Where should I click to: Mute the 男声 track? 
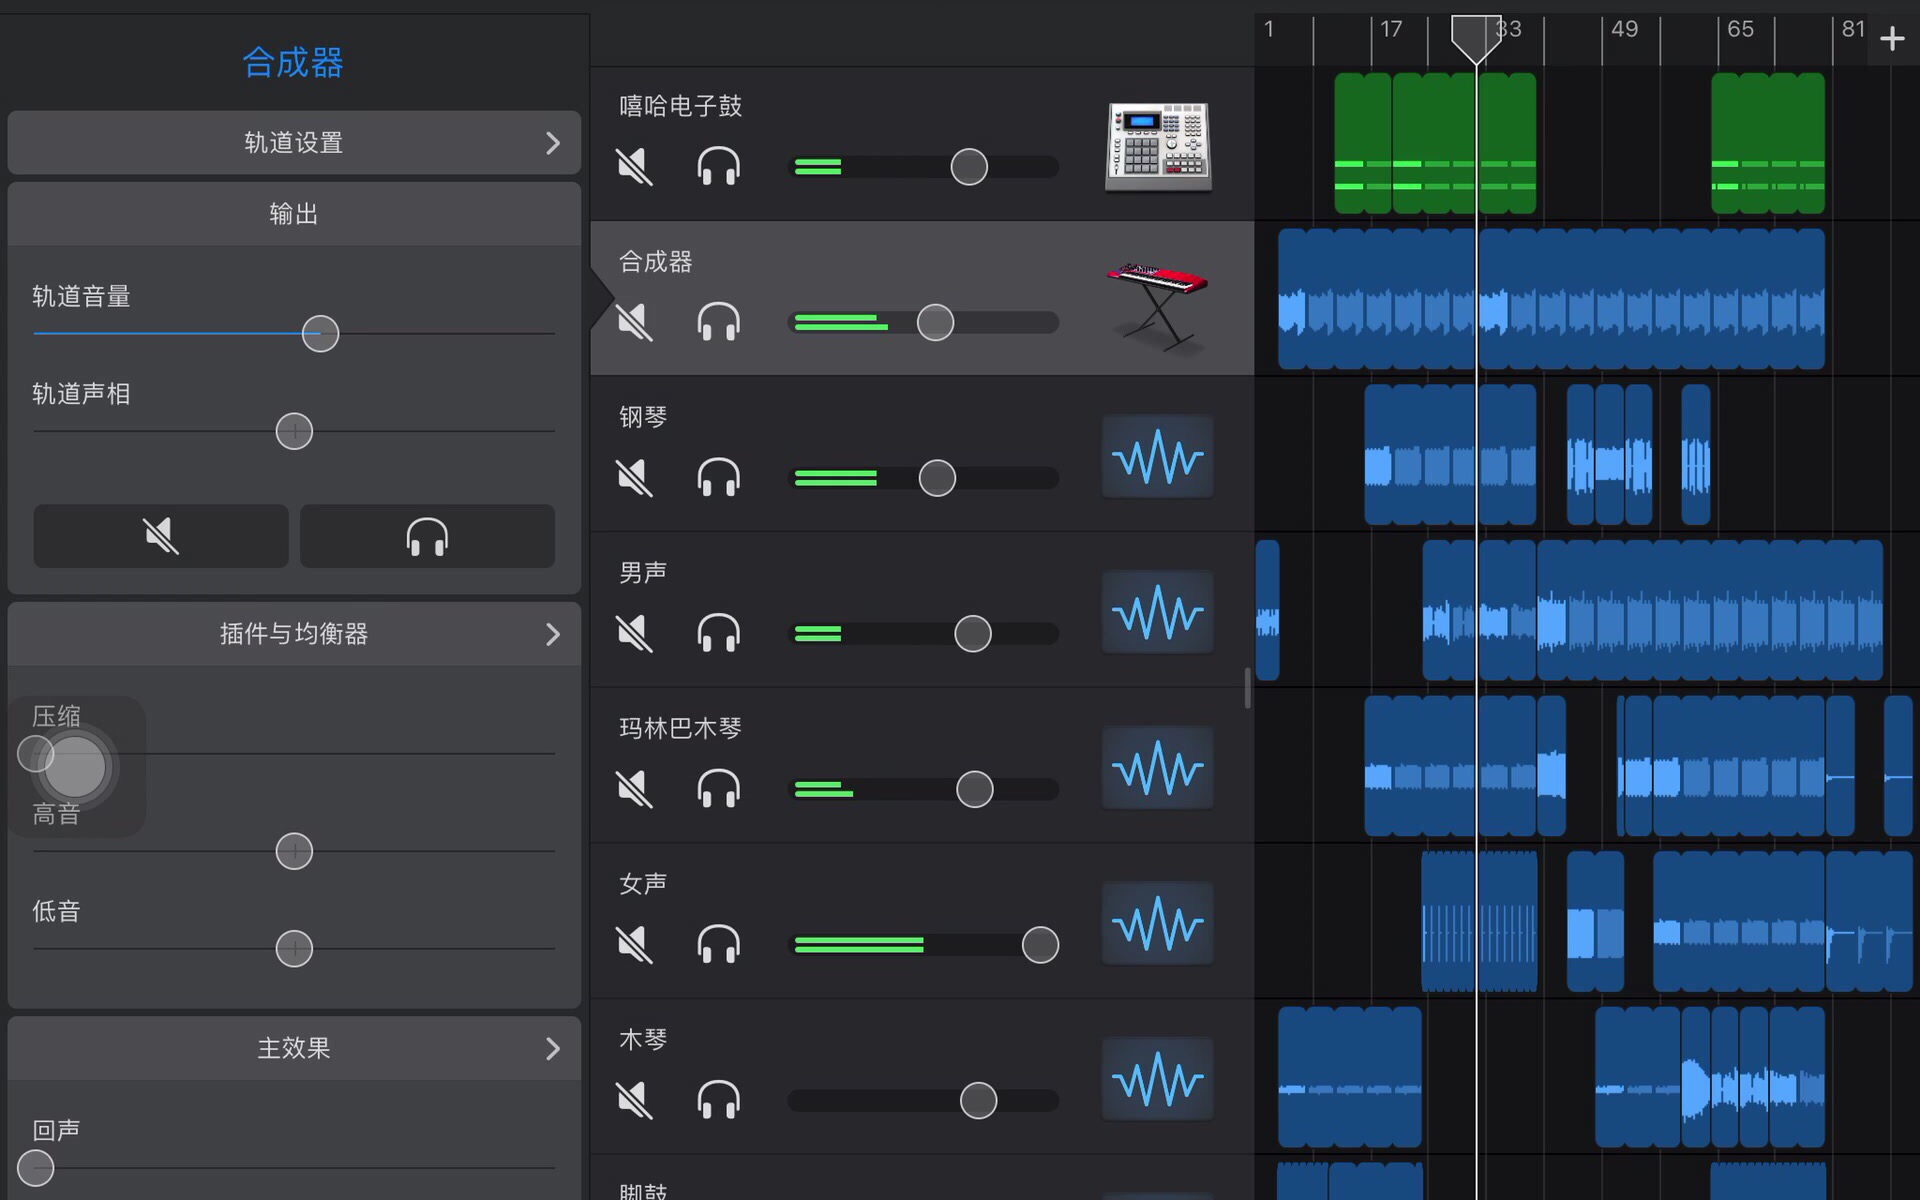[634, 633]
